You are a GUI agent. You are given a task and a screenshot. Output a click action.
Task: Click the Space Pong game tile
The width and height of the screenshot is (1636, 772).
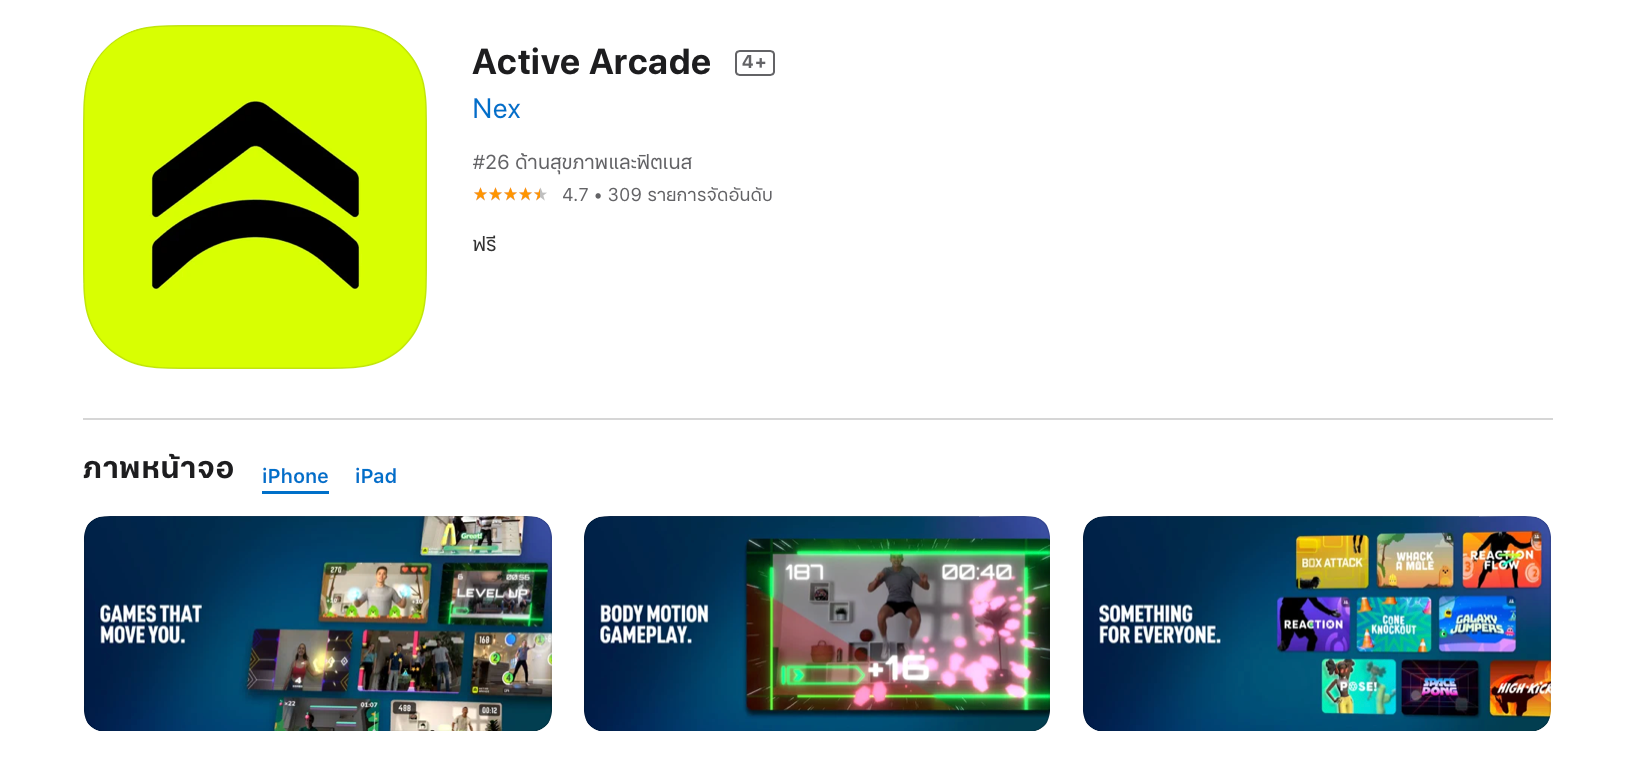point(1439,687)
